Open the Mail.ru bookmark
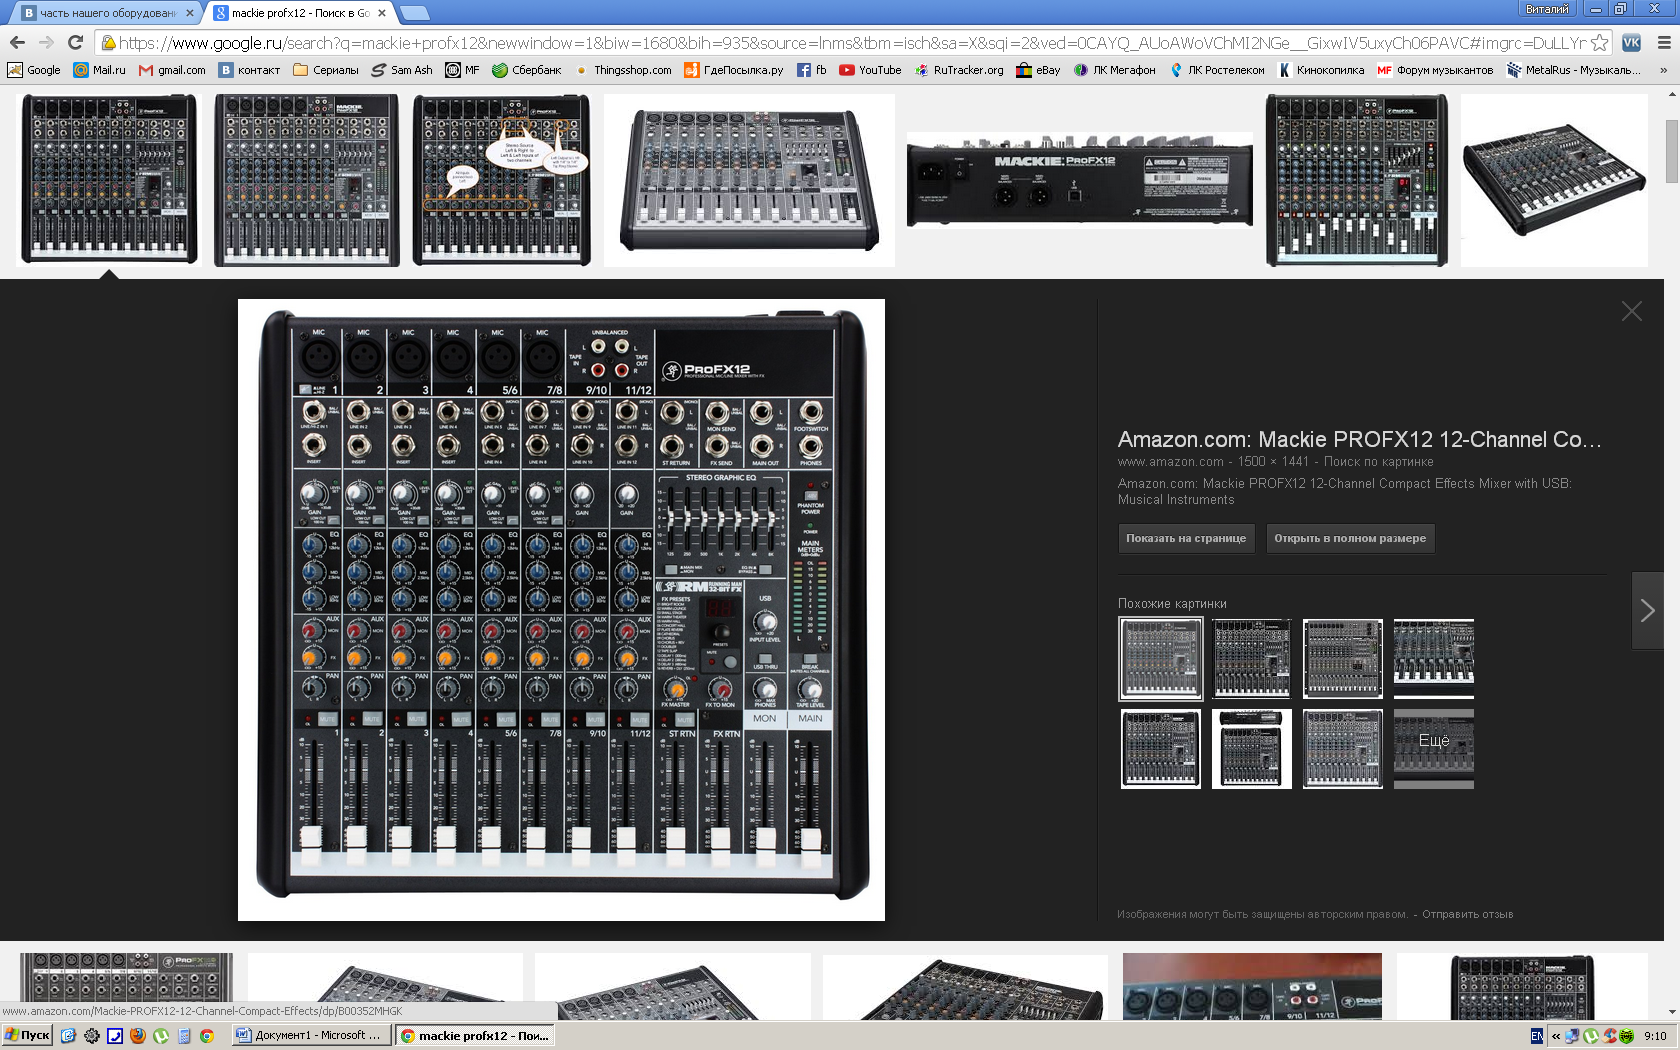This screenshot has height=1050, width=1680. tap(100, 70)
